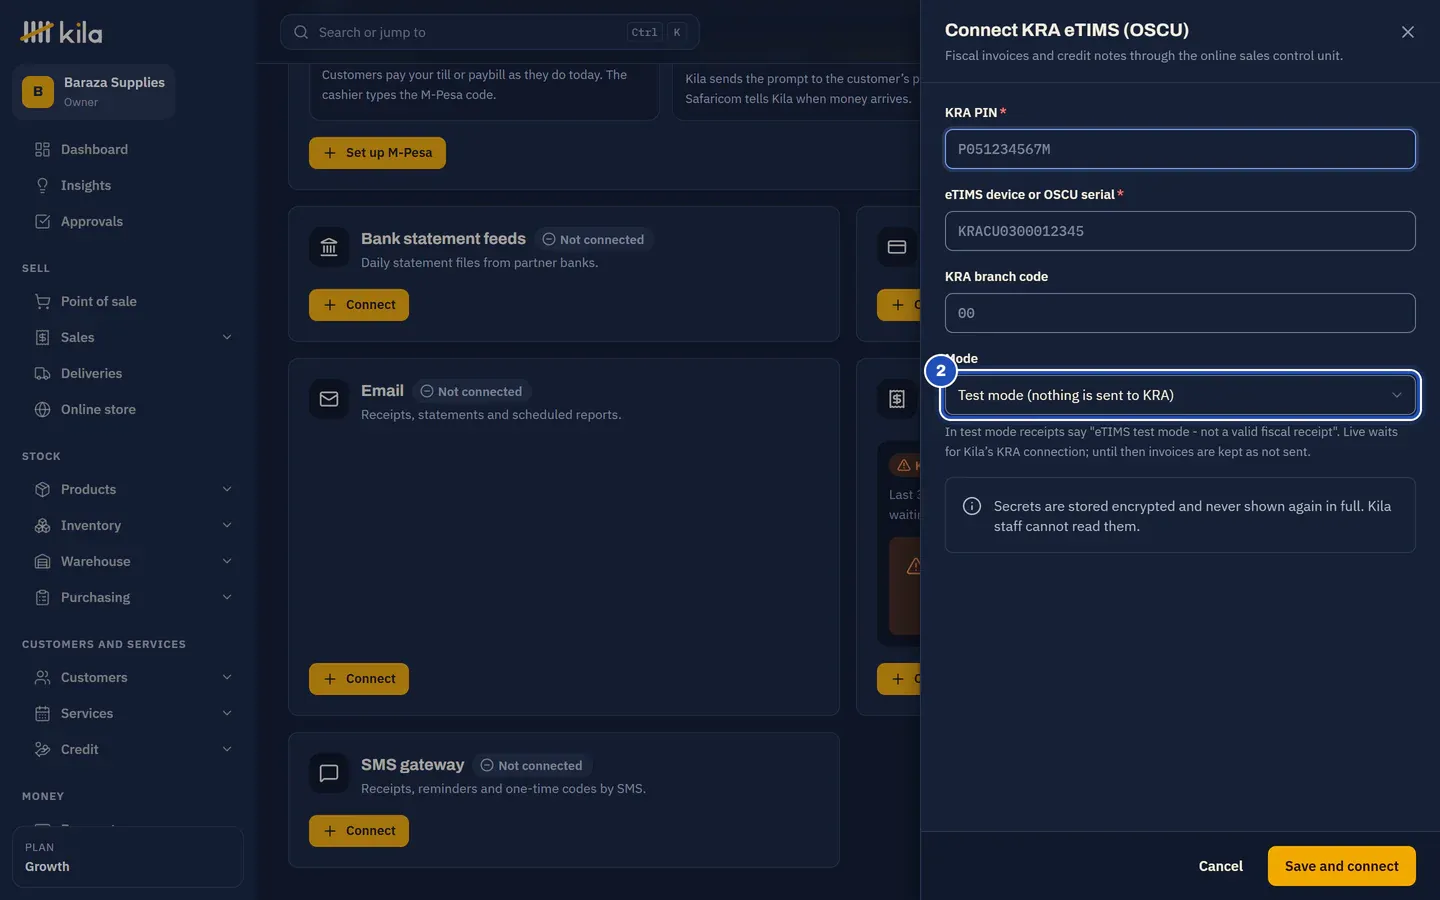Click the Growth plan card
Screen dimensions: 1440x900
click(x=128, y=857)
